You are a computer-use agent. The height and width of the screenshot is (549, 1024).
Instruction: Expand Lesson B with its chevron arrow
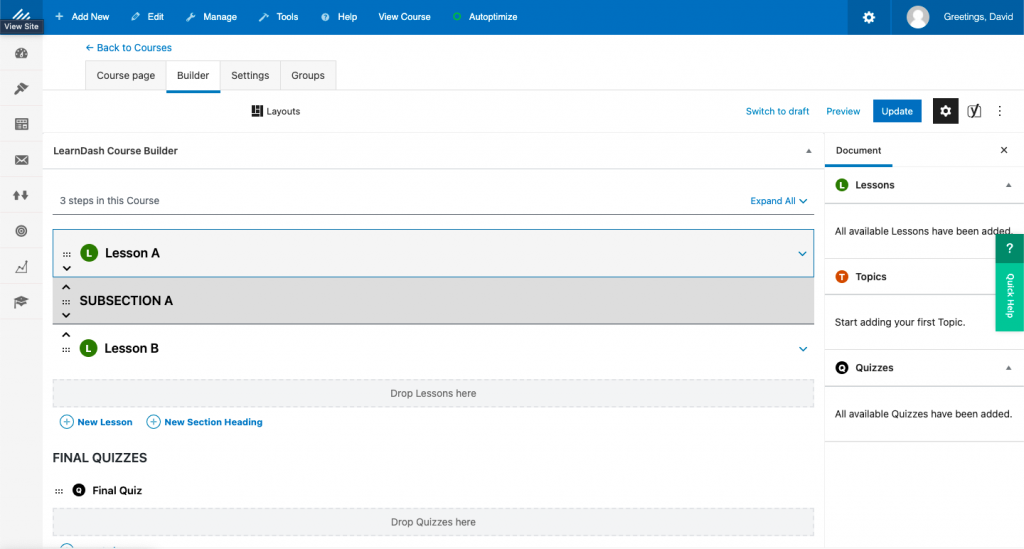click(x=802, y=349)
